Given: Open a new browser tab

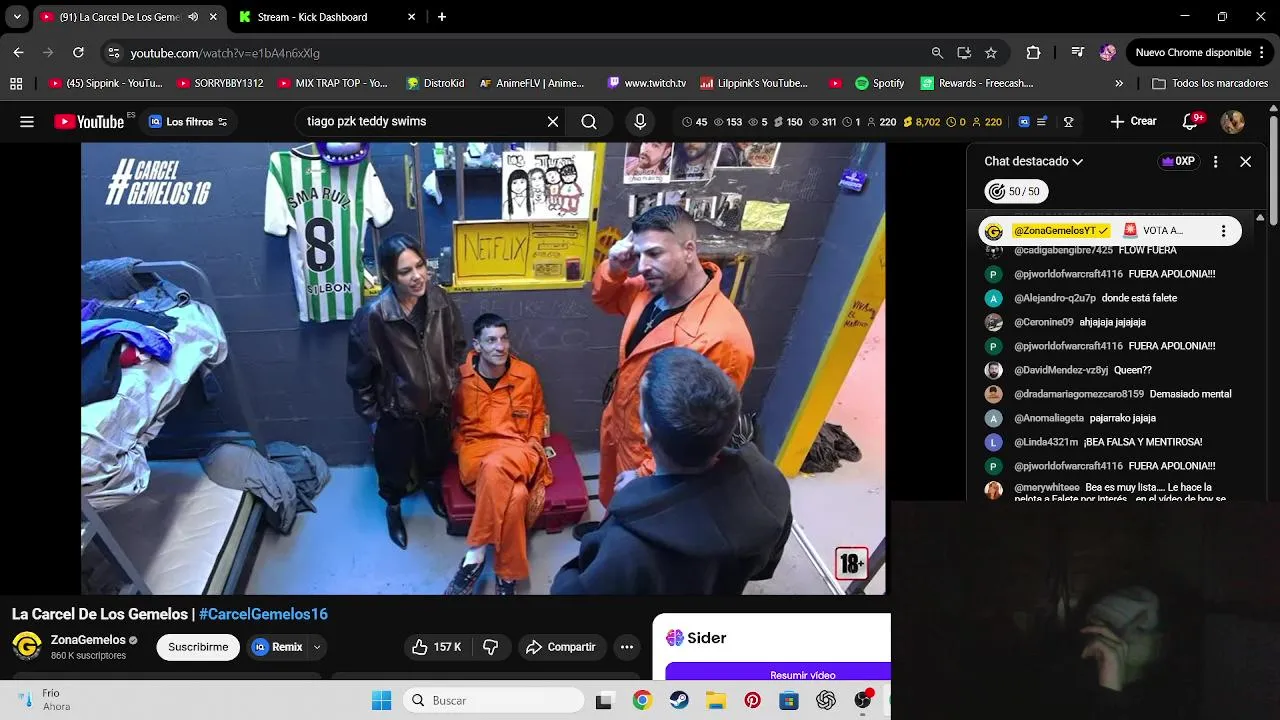Looking at the screenshot, I should pos(442,17).
